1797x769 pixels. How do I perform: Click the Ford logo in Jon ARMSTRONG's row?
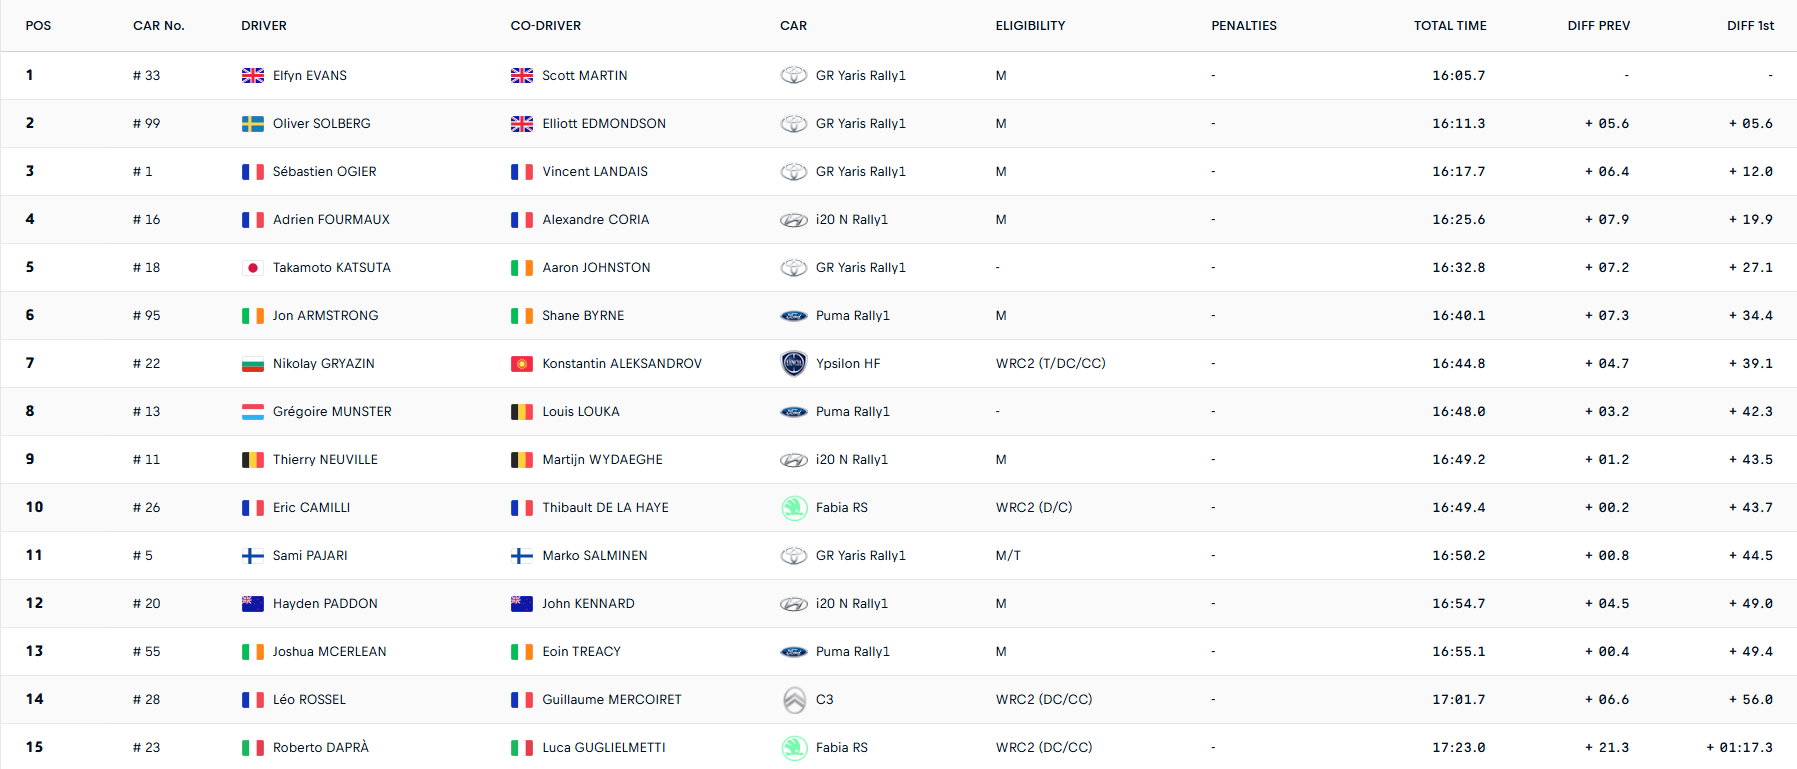(x=793, y=316)
